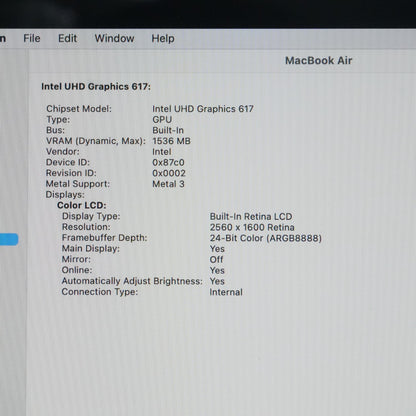Click the VRAM (Dynamic, Max) label

pos(96,141)
